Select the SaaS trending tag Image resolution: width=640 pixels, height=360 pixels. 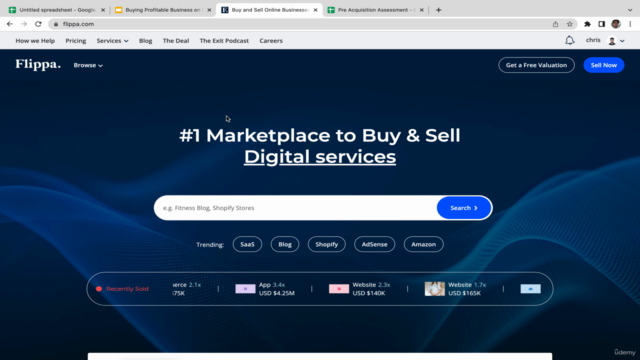247,244
